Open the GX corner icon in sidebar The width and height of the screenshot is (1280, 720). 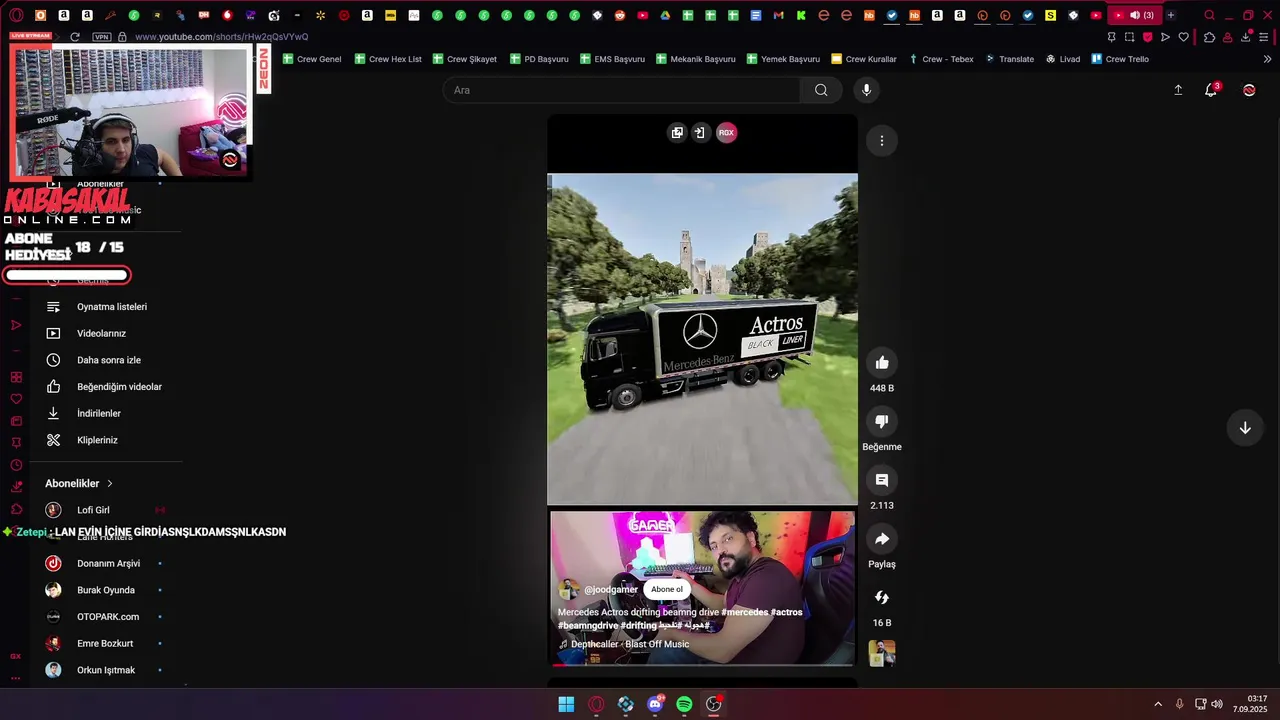pyautogui.click(x=16, y=656)
